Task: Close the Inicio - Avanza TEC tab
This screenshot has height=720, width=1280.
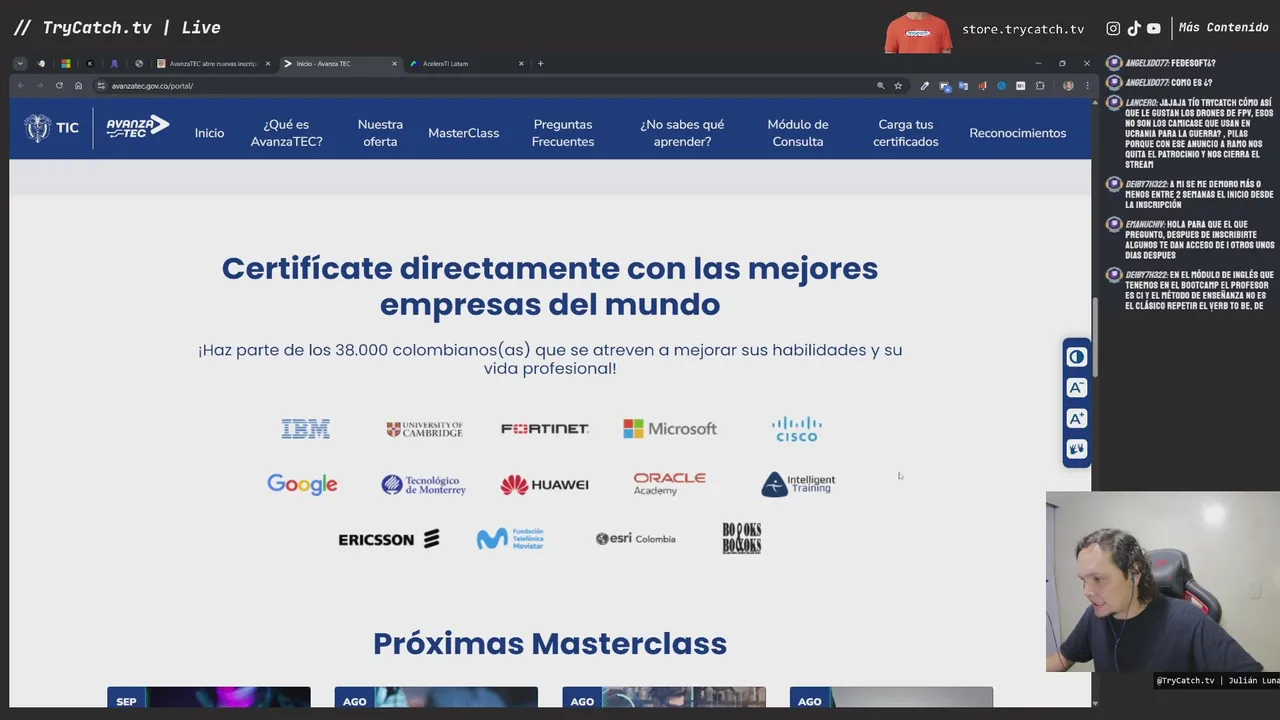Action: pos(394,63)
